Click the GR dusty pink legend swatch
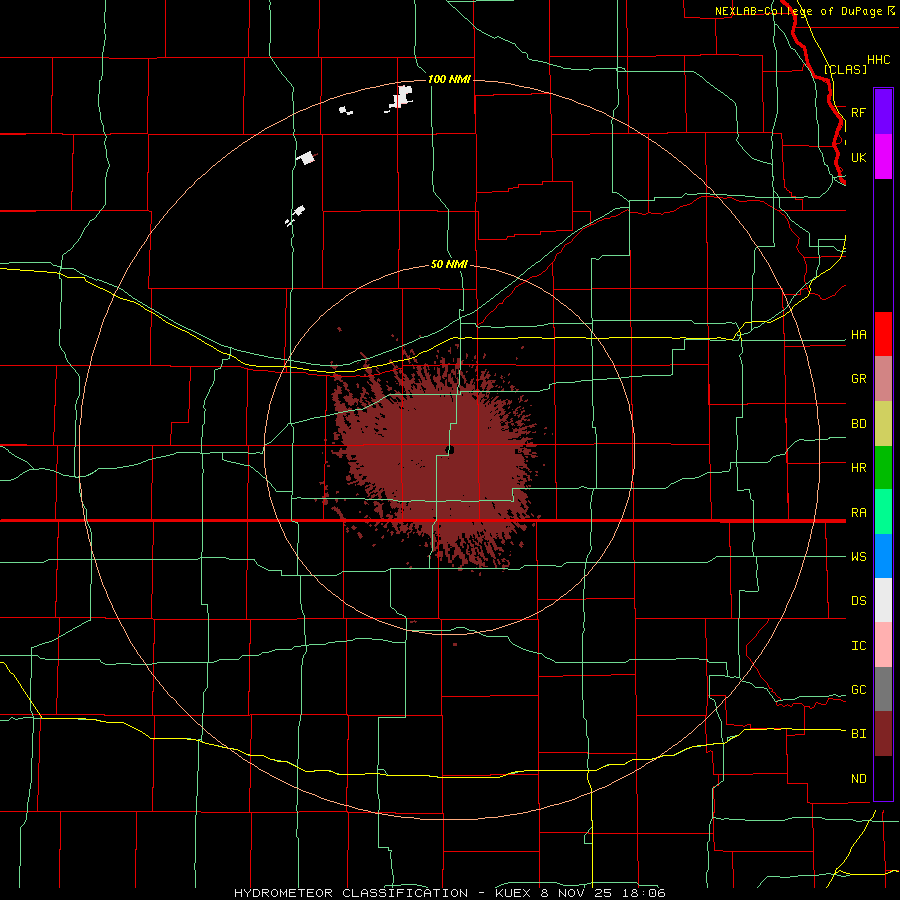 click(883, 379)
